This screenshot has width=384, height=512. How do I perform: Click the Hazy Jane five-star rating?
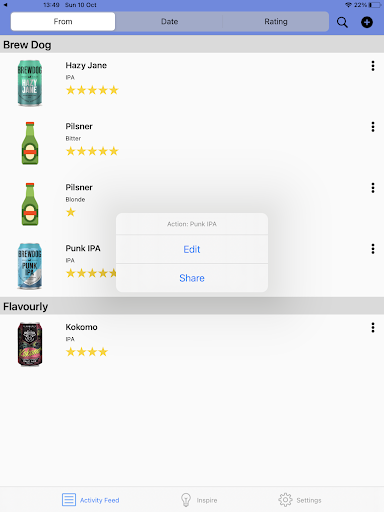click(x=92, y=90)
